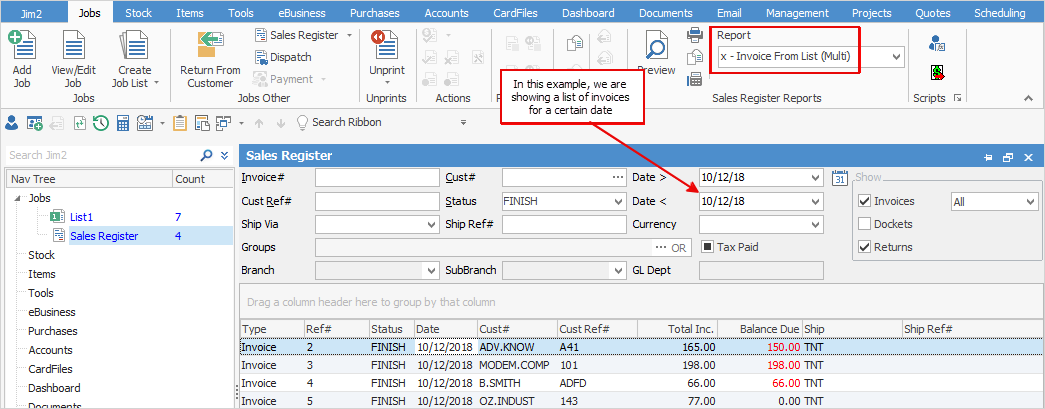This screenshot has height=409, width=1045.
Task: Toggle the Tax Paid checkbox
Action: [708, 246]
